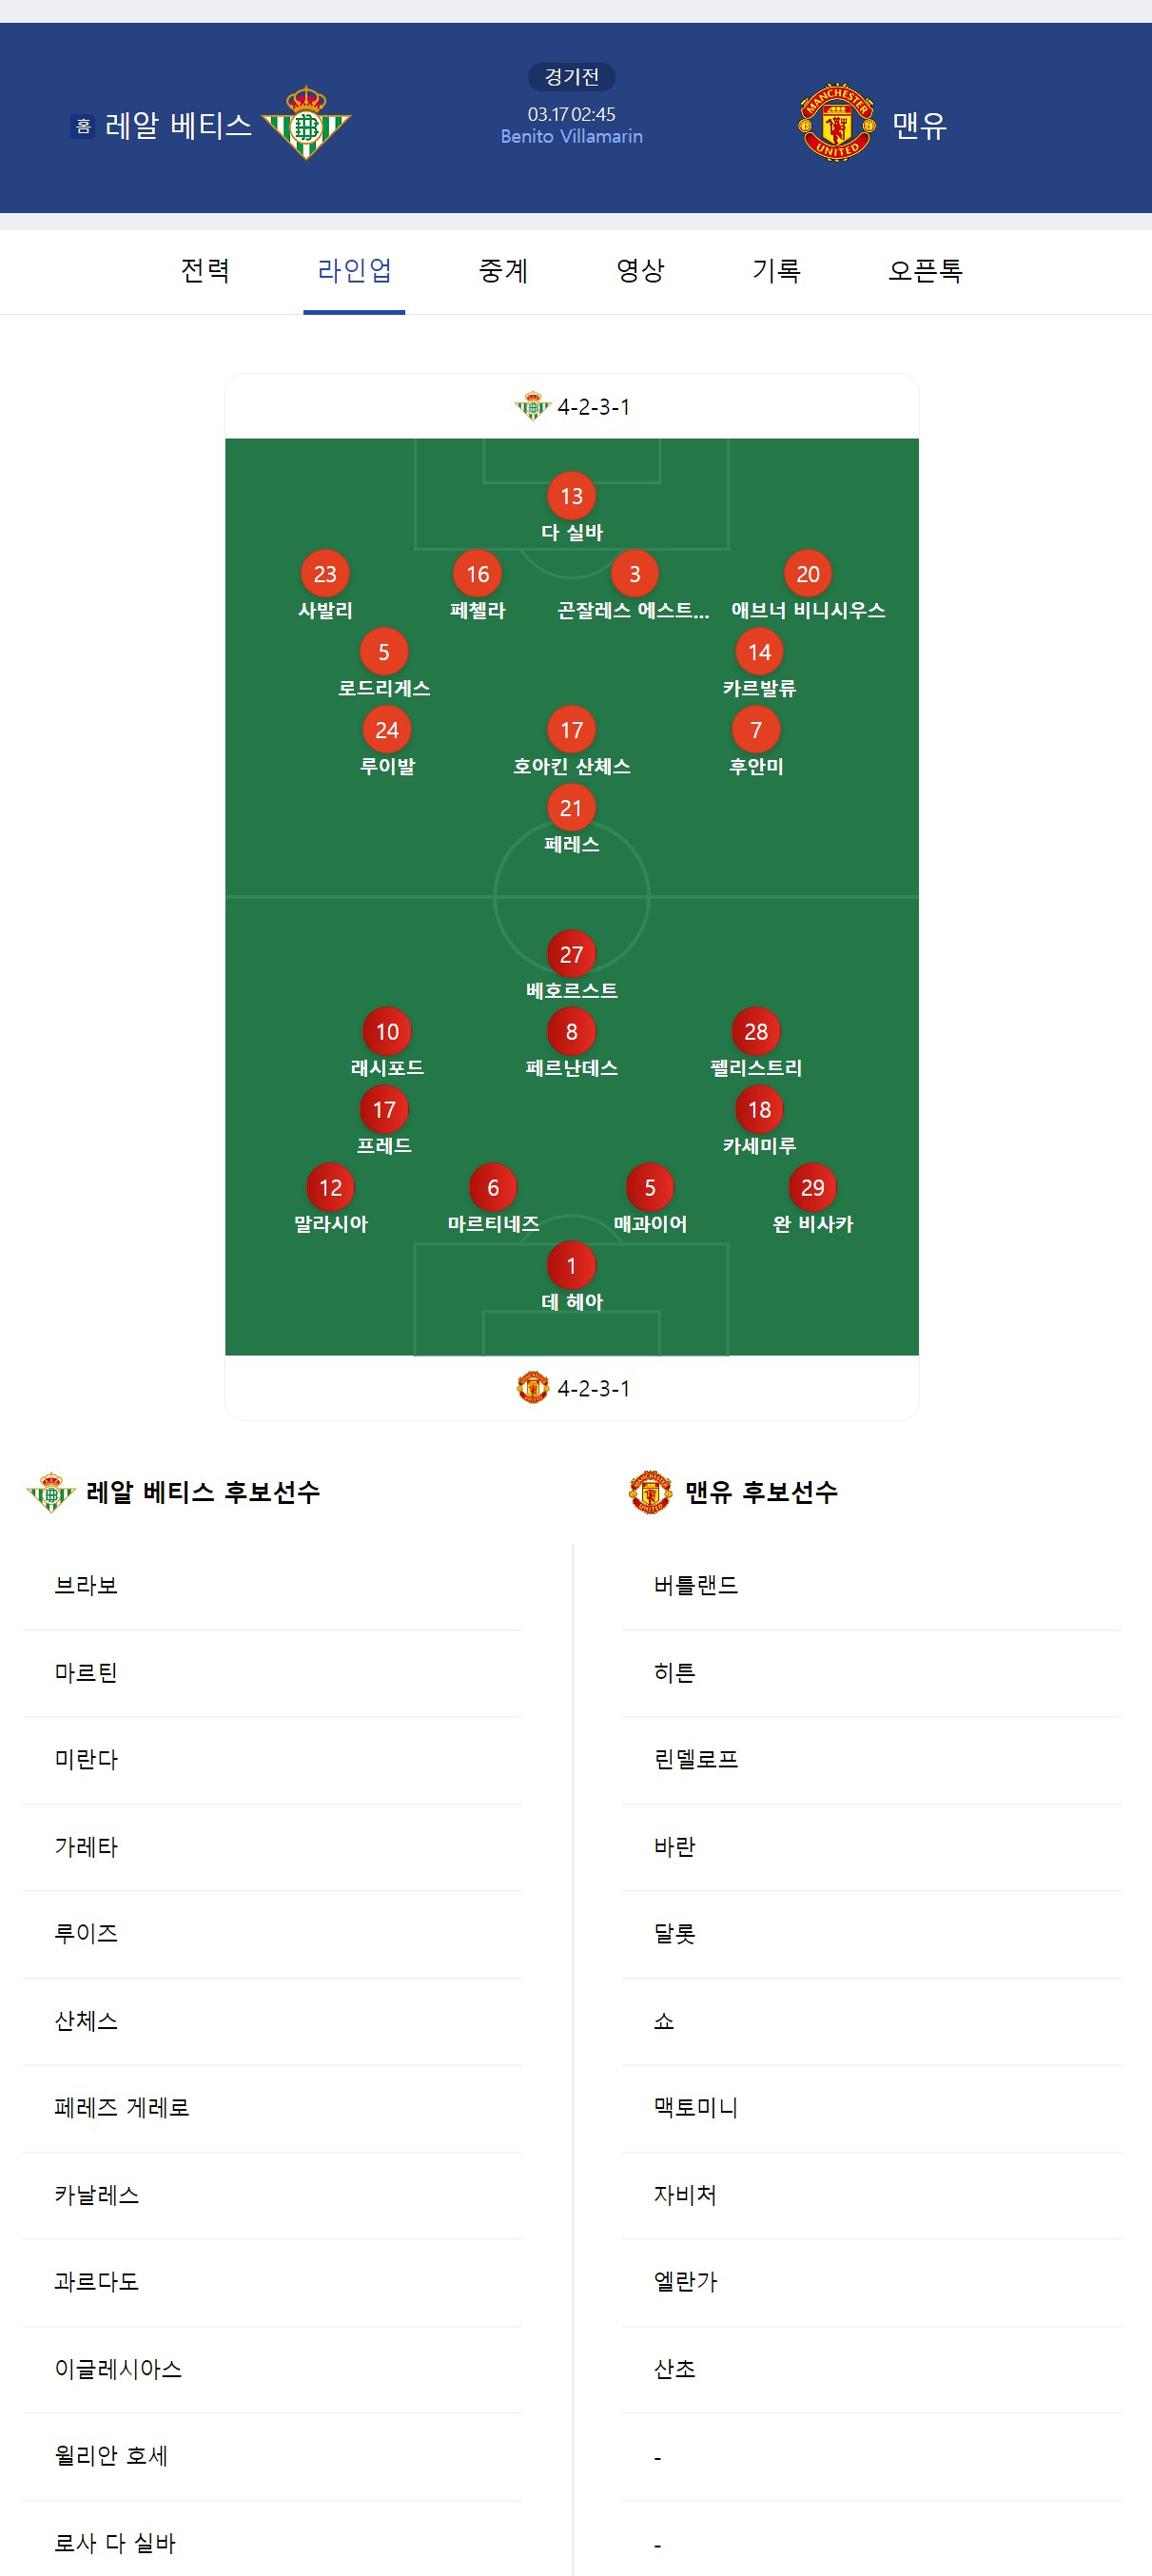Open the 전력 tab
The width and height of the screenshot is (1152, 2576).
coord(205,270)
